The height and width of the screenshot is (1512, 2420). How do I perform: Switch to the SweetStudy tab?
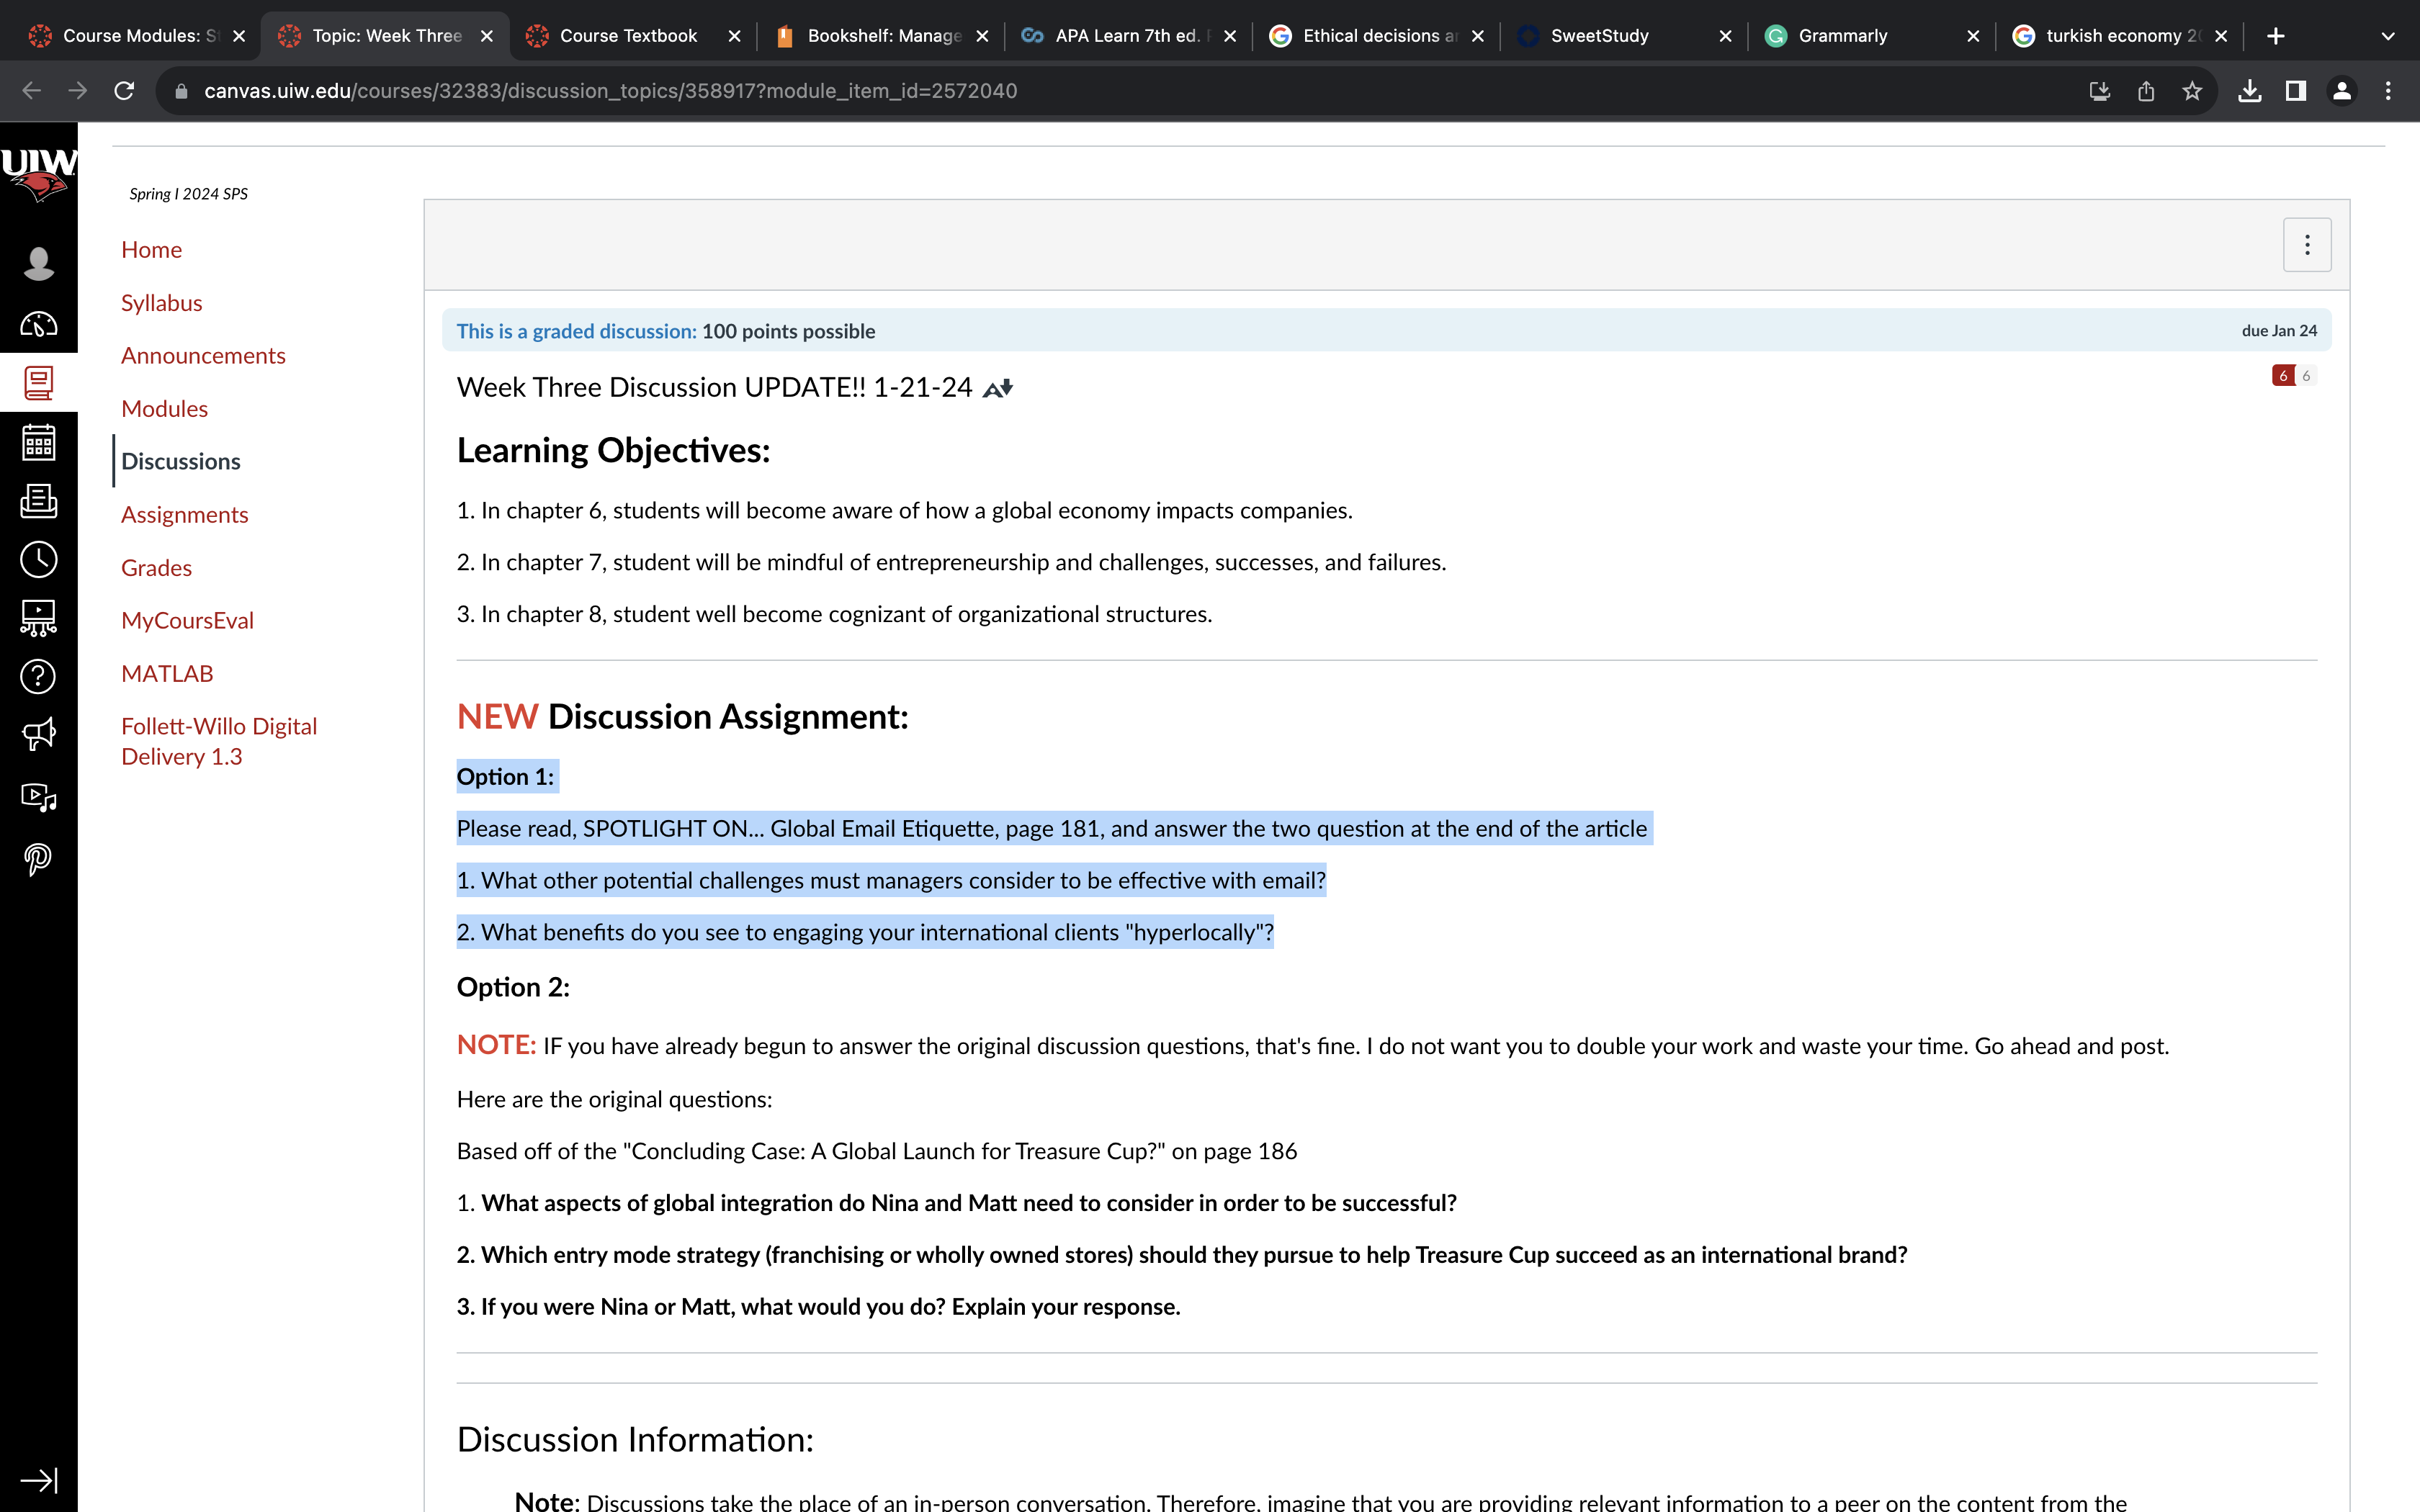click(x=1625, y=36)
